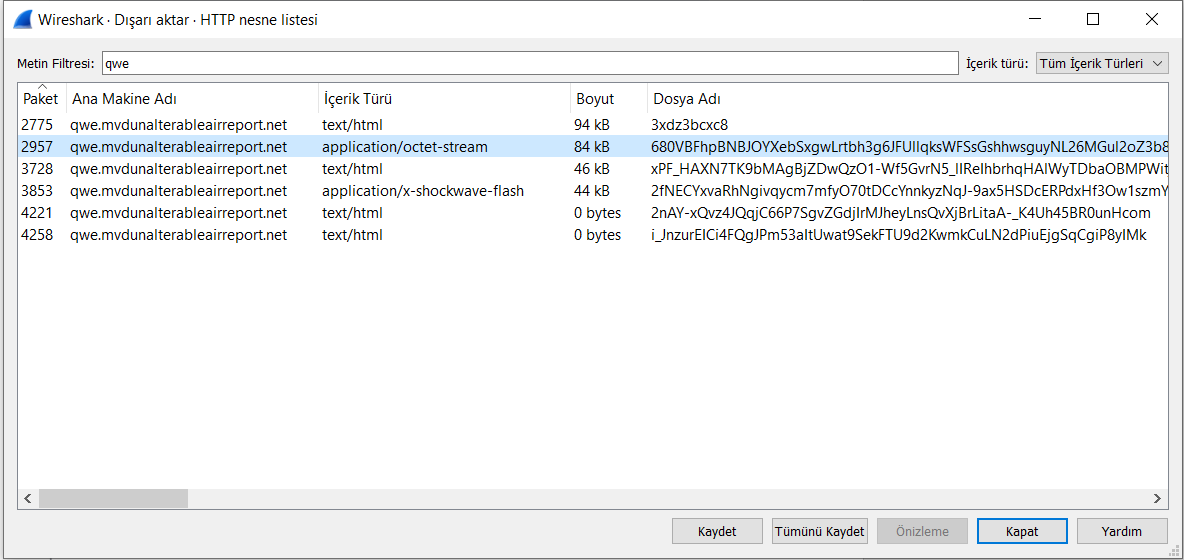
Task: Click text/html cell in packet 3728 row
Action: pyautogui.click(x=352, y=169)
